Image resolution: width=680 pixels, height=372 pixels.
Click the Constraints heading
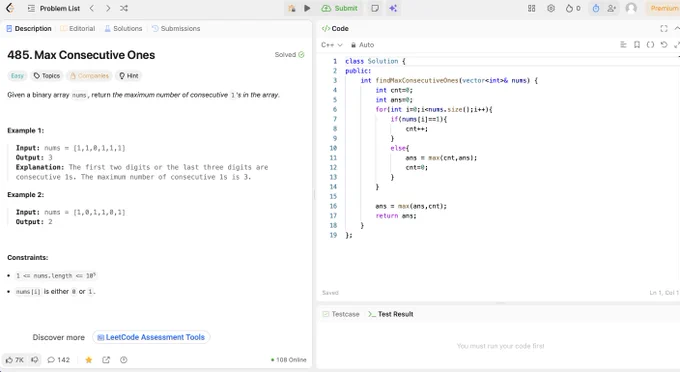pos(28,258)
